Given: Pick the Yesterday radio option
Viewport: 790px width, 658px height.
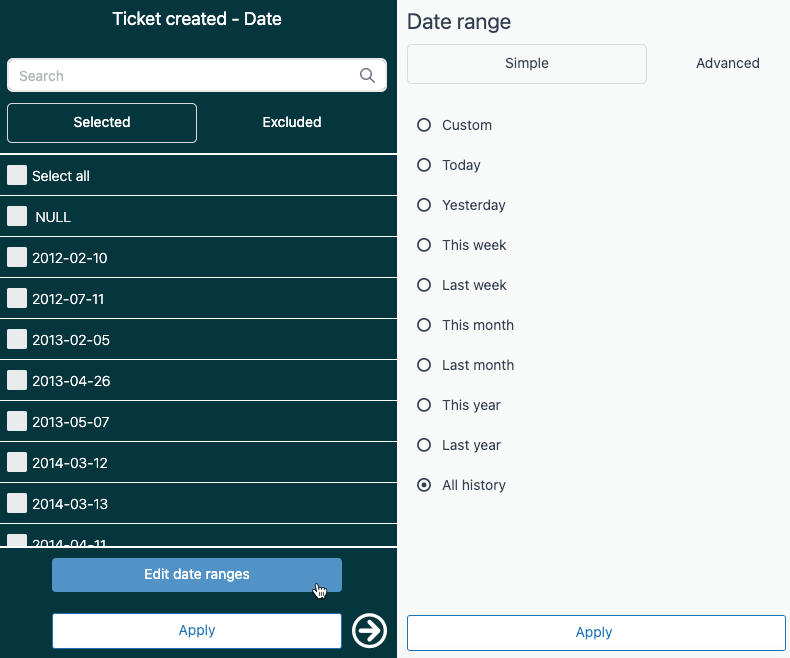Looking at the screenshot, I should pos(424,205).
